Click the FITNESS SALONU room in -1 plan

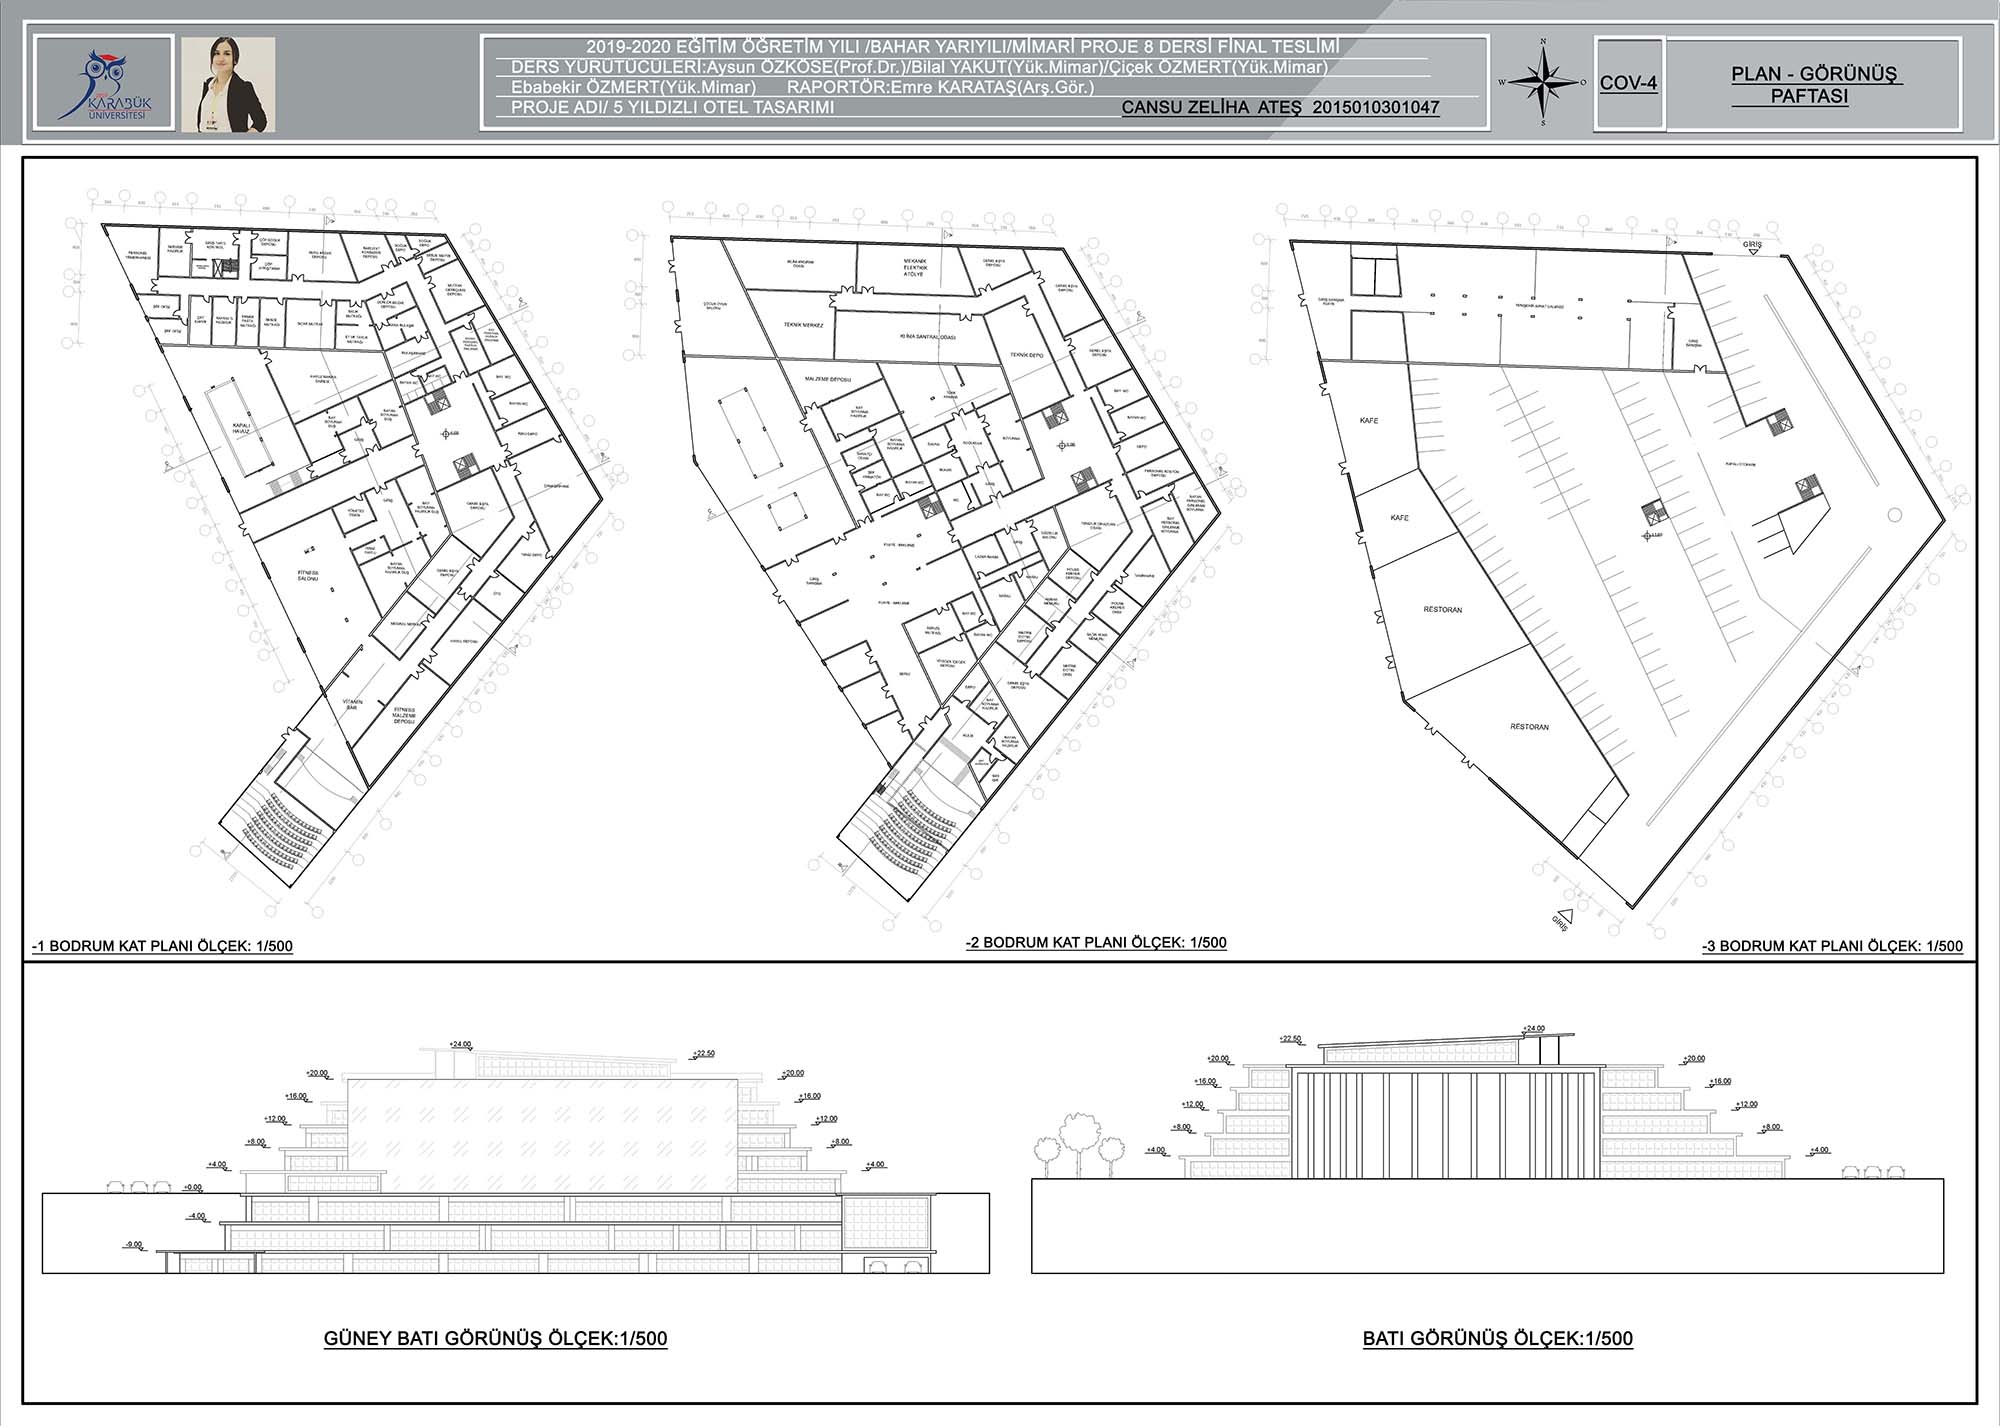click(x=308, y=576)
